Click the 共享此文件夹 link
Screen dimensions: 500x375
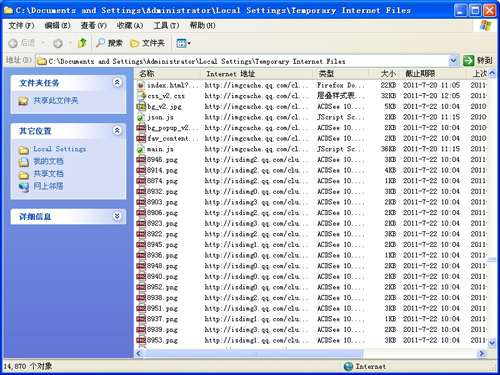[56, 100]
